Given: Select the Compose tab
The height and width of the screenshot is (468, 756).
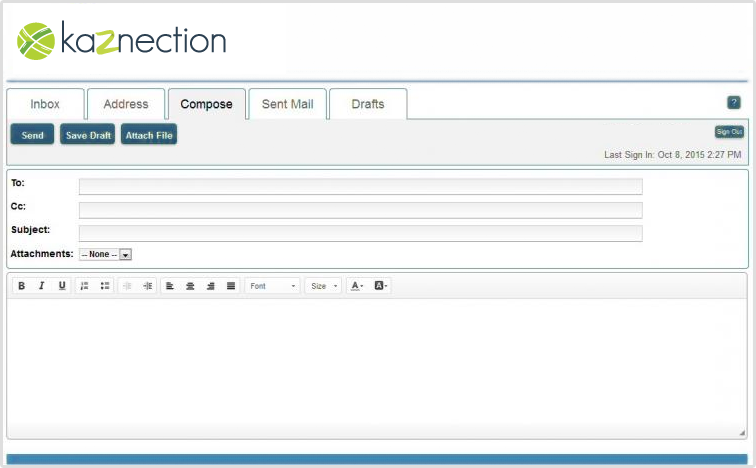Looking at the screenshot, I should pos(206,104).
